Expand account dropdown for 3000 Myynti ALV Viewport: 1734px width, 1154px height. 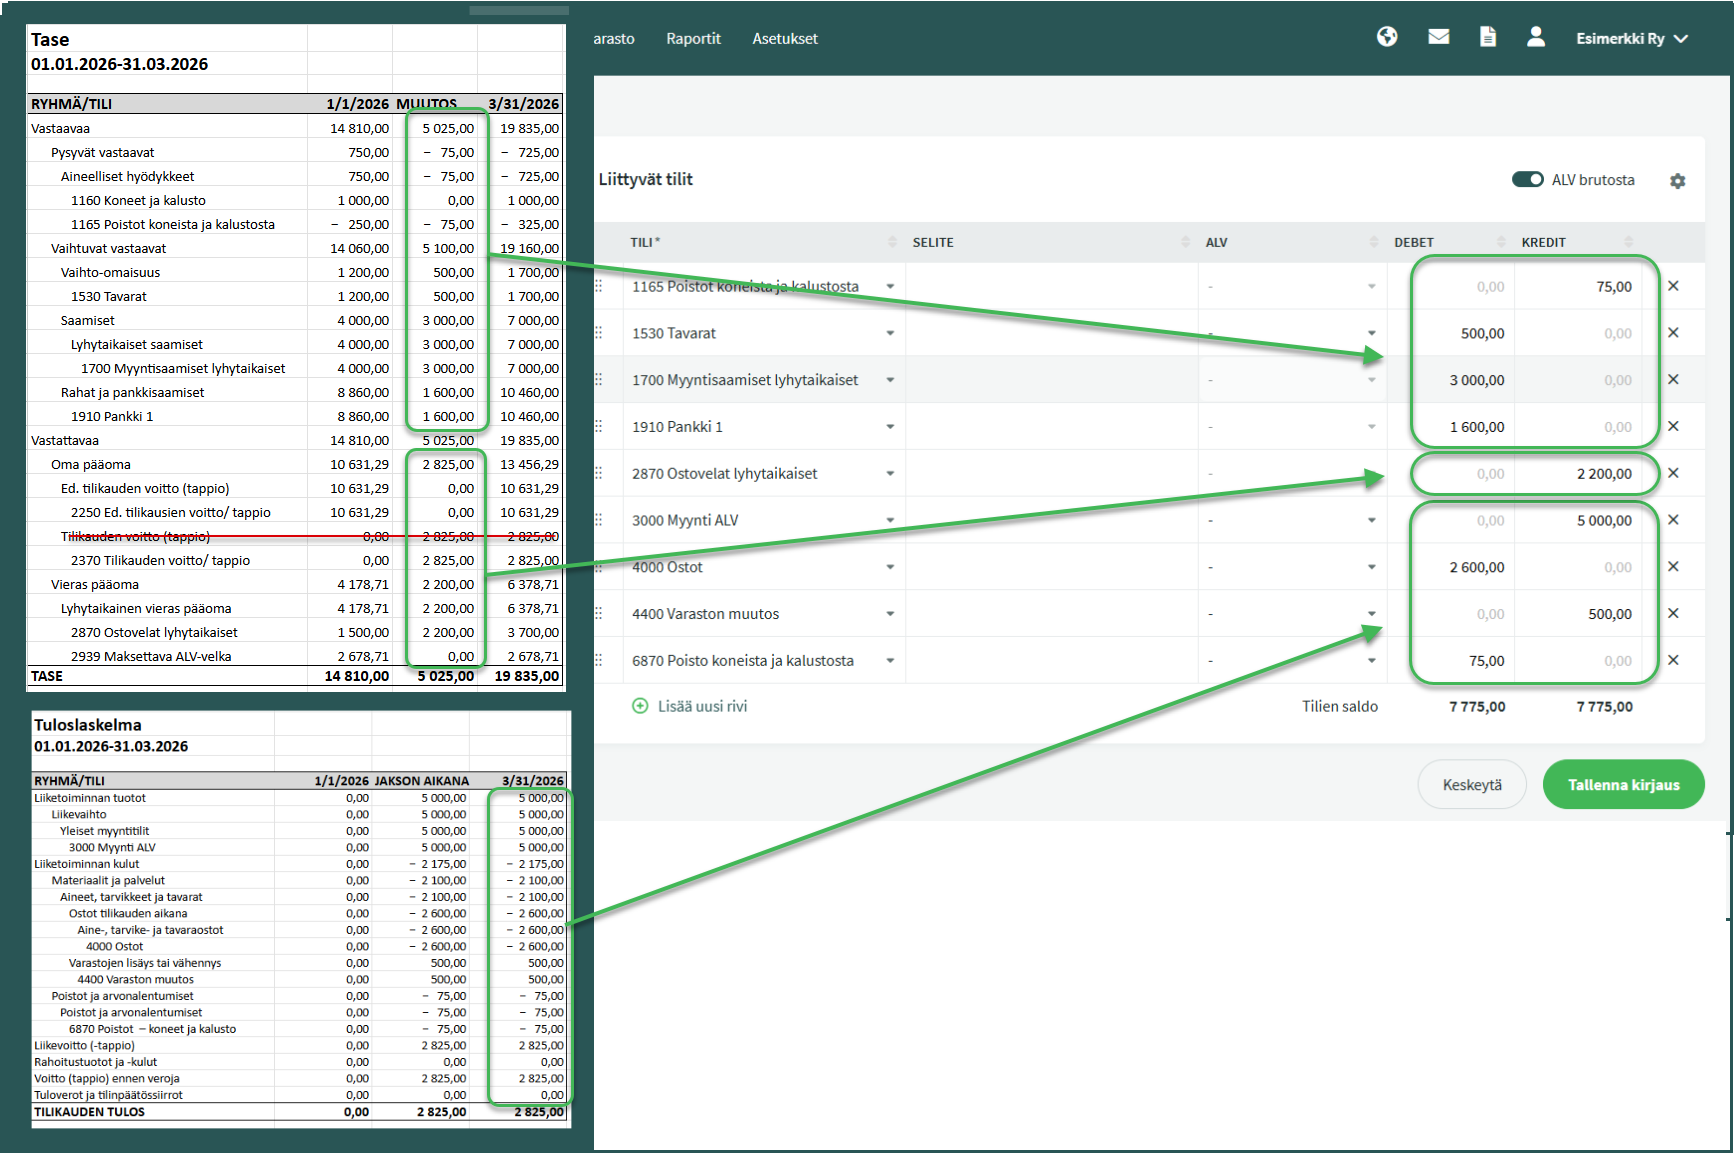[889, 521]
